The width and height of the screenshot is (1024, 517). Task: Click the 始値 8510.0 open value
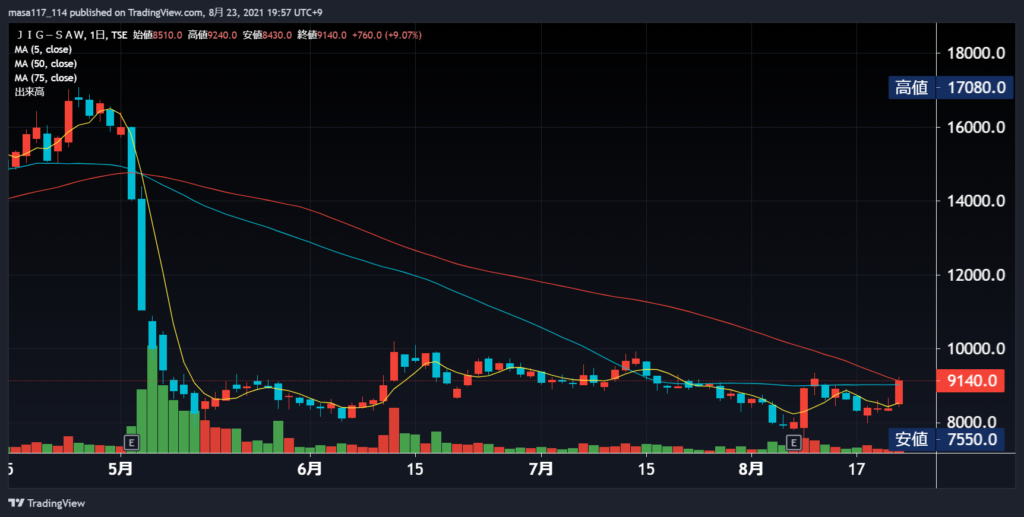(x=158, y=35)
